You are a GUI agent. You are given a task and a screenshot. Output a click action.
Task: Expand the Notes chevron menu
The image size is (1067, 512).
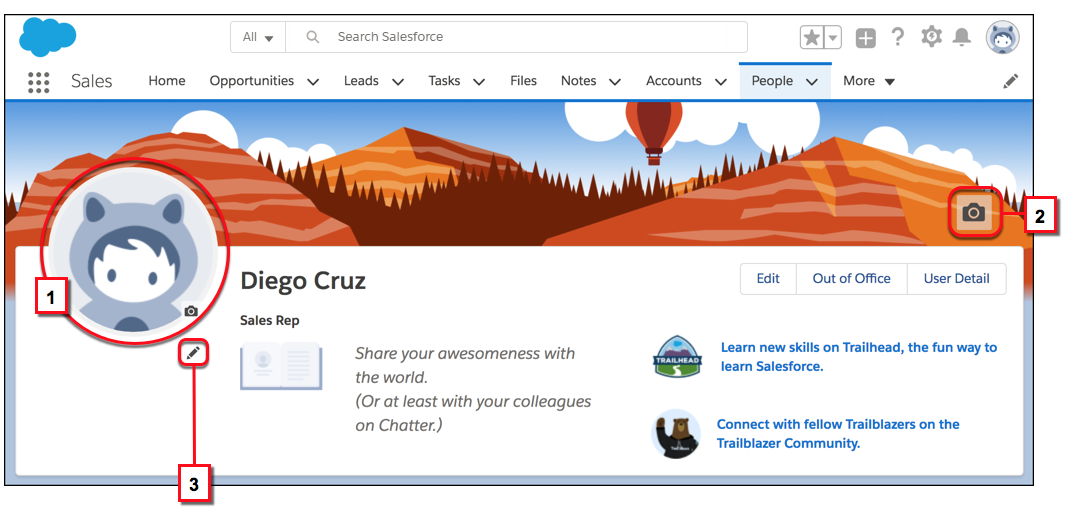615,82
